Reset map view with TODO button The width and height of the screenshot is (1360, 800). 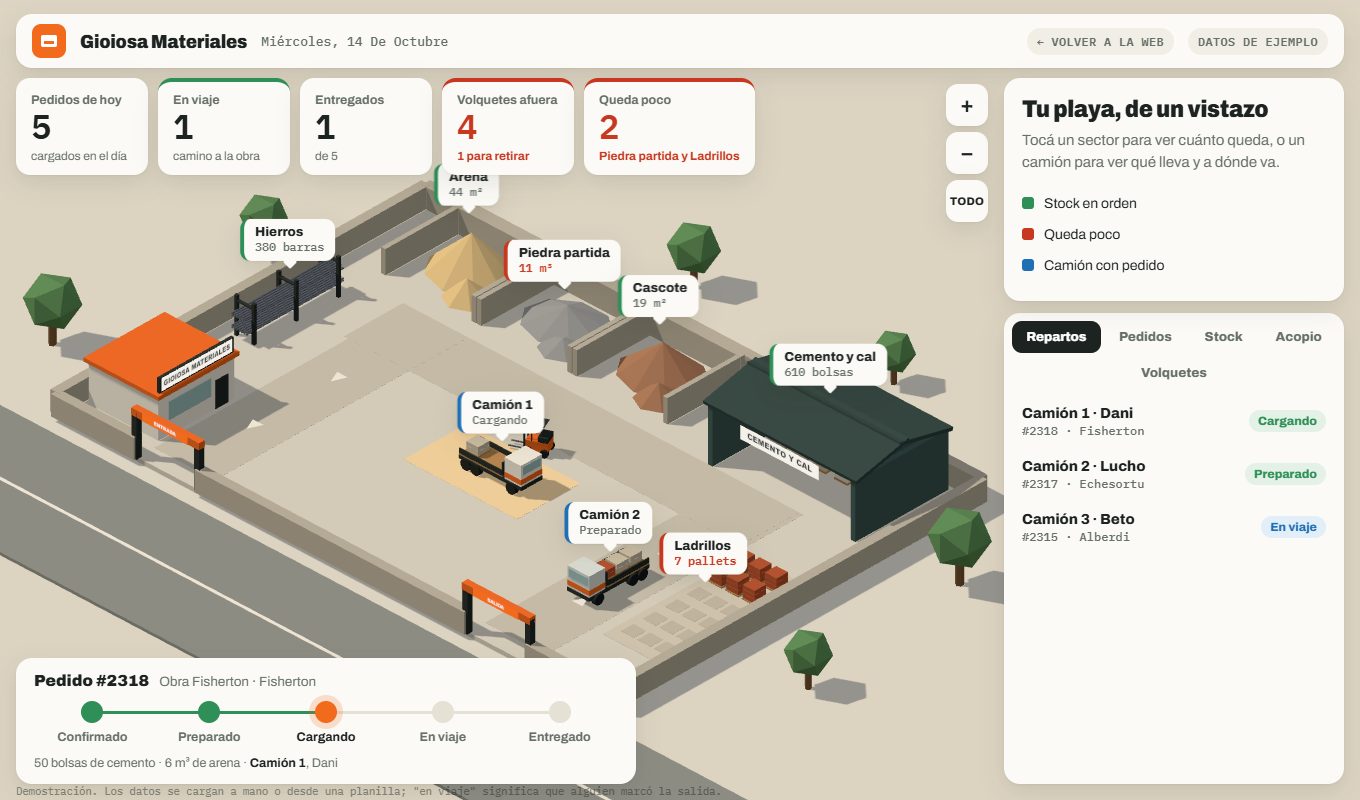pyautogui.click(x=967, y=201)
